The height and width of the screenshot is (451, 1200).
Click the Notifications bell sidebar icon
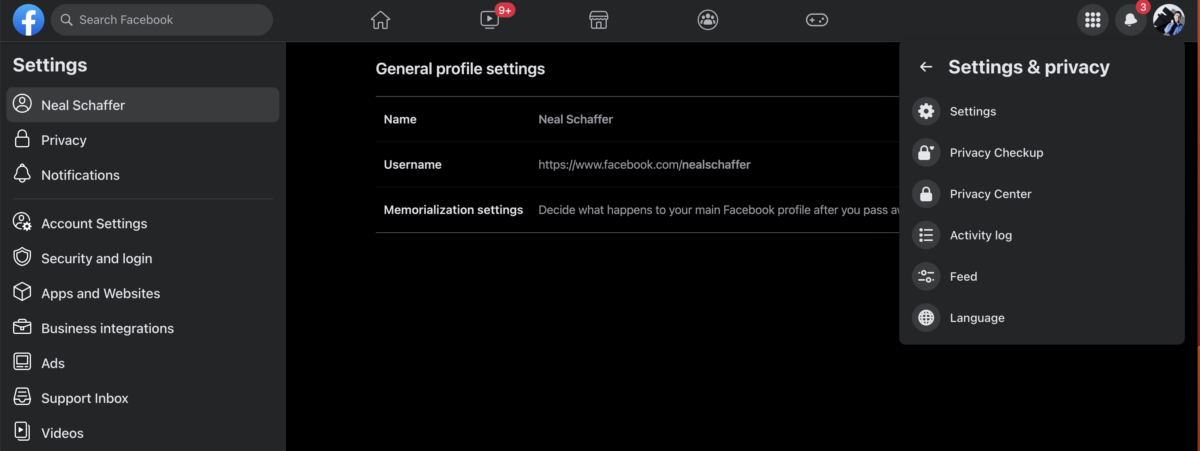click(x=22, y=174)
